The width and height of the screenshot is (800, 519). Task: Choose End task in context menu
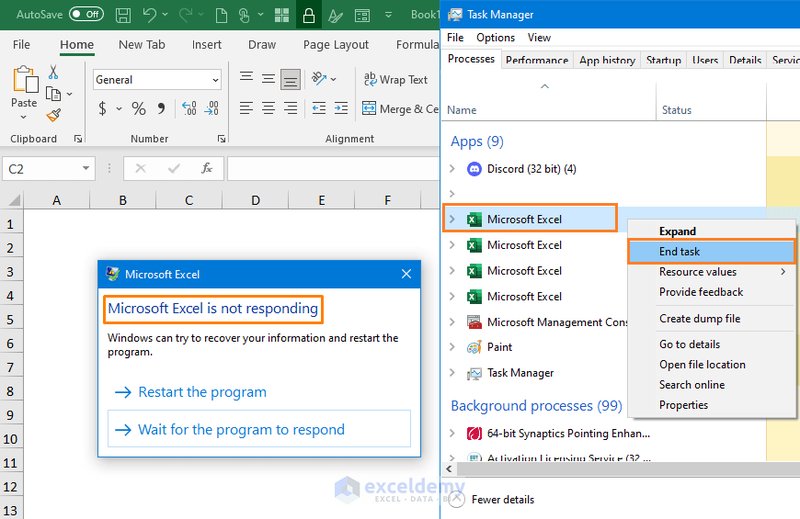click(x=711, y=252)
